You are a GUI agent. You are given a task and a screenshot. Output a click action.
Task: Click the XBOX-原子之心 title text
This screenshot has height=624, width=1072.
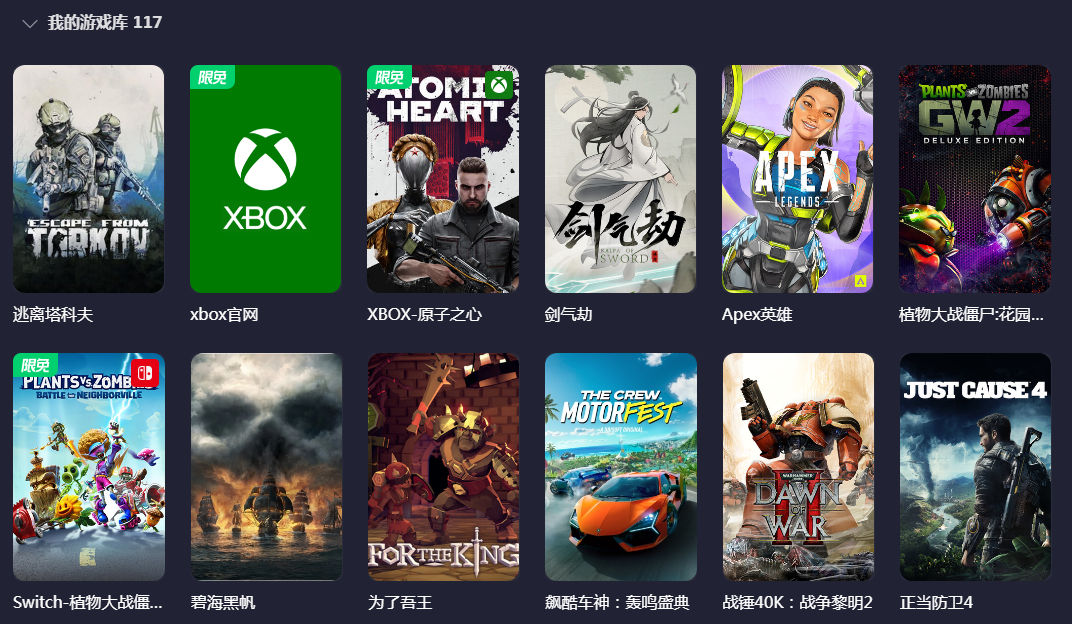(424, 314)
